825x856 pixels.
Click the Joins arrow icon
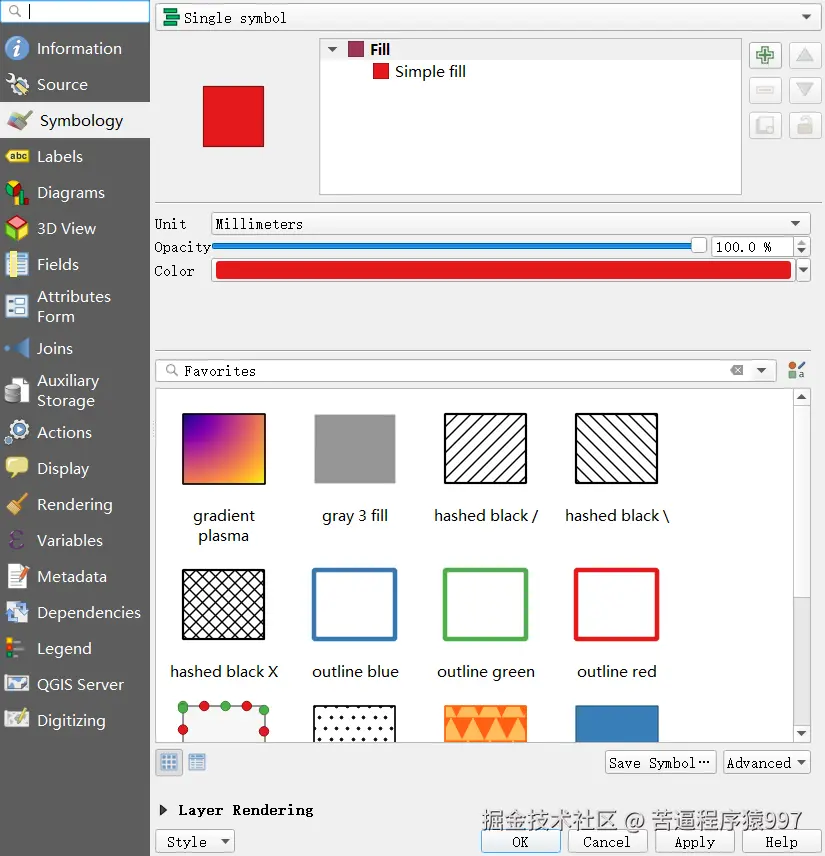pyautogui.click(x=17, y=348)
